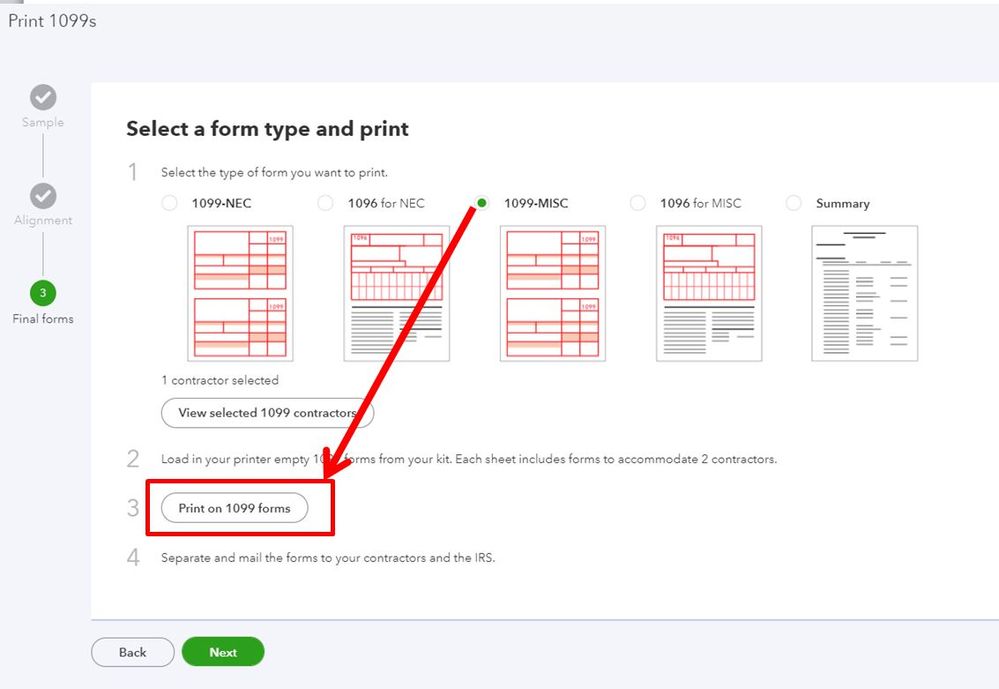Click the 1096 for NEC preview thumbnail

click(x=396, y=293)
